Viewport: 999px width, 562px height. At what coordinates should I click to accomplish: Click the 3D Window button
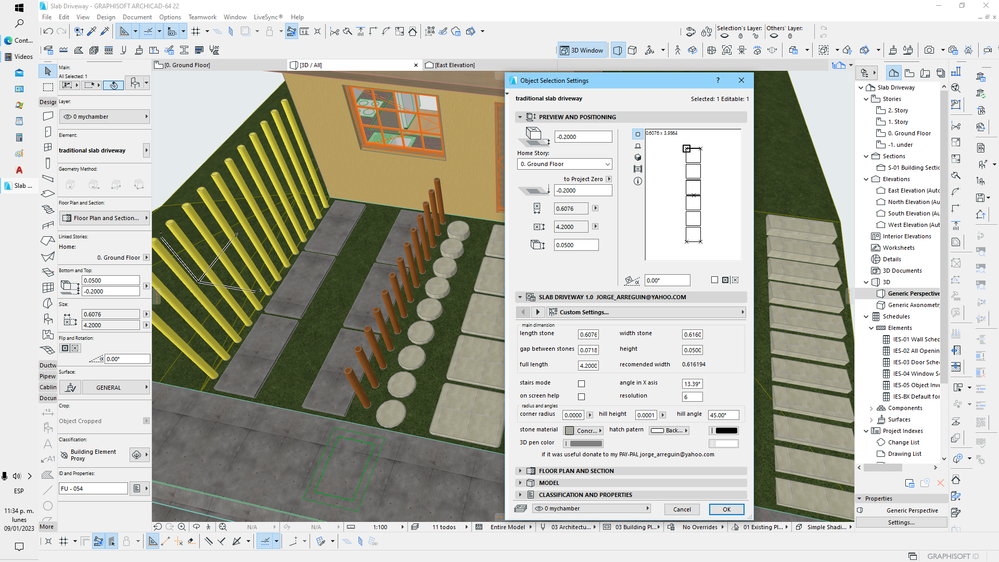click(581, 50)
